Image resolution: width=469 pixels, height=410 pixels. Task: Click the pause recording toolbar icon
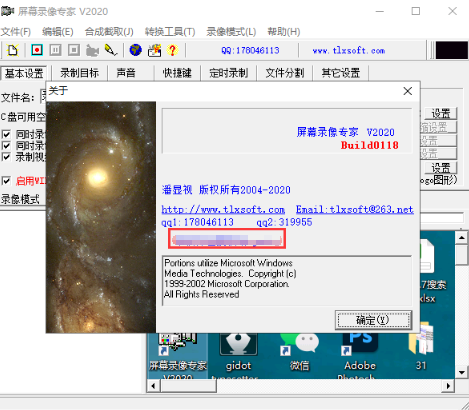pyautogui.click(x=55, y=50)
